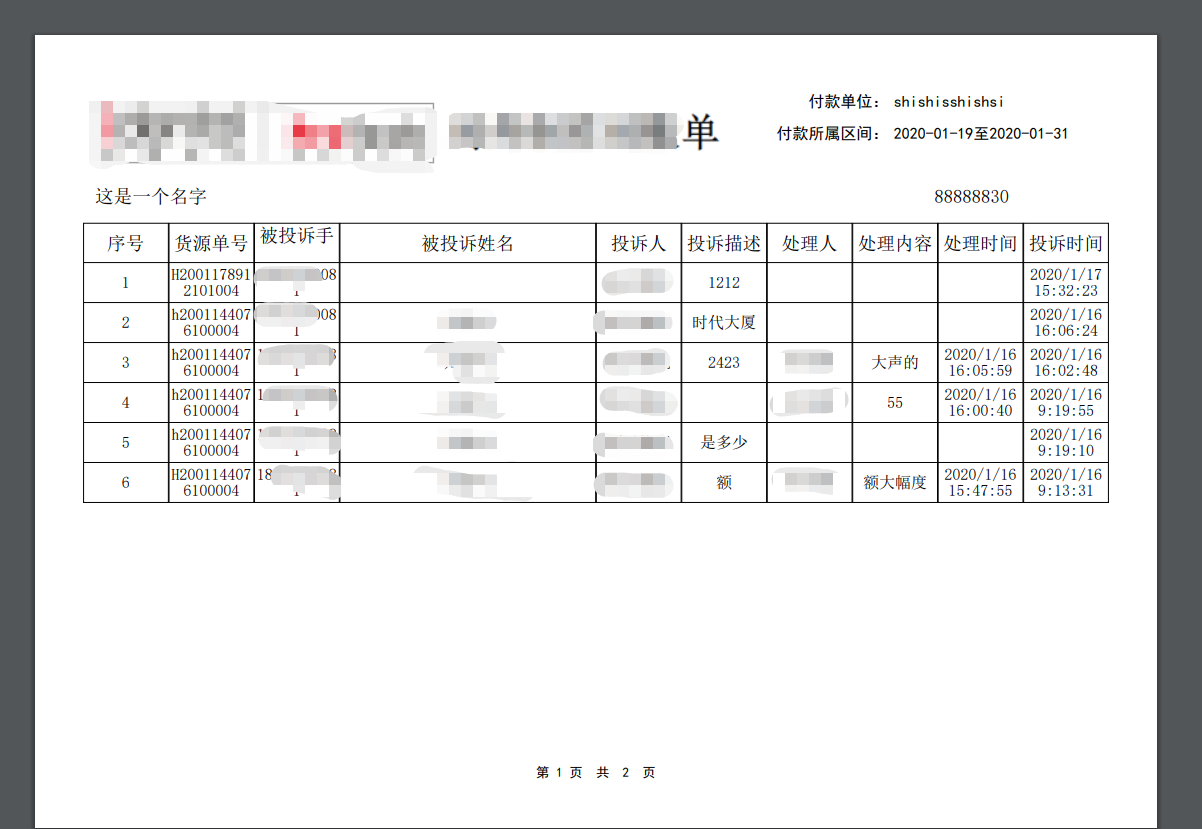Click the 货源单号 cell in row 5
Image resolution: width=1202 pixels, height=829 pixels.
(211, 443)
